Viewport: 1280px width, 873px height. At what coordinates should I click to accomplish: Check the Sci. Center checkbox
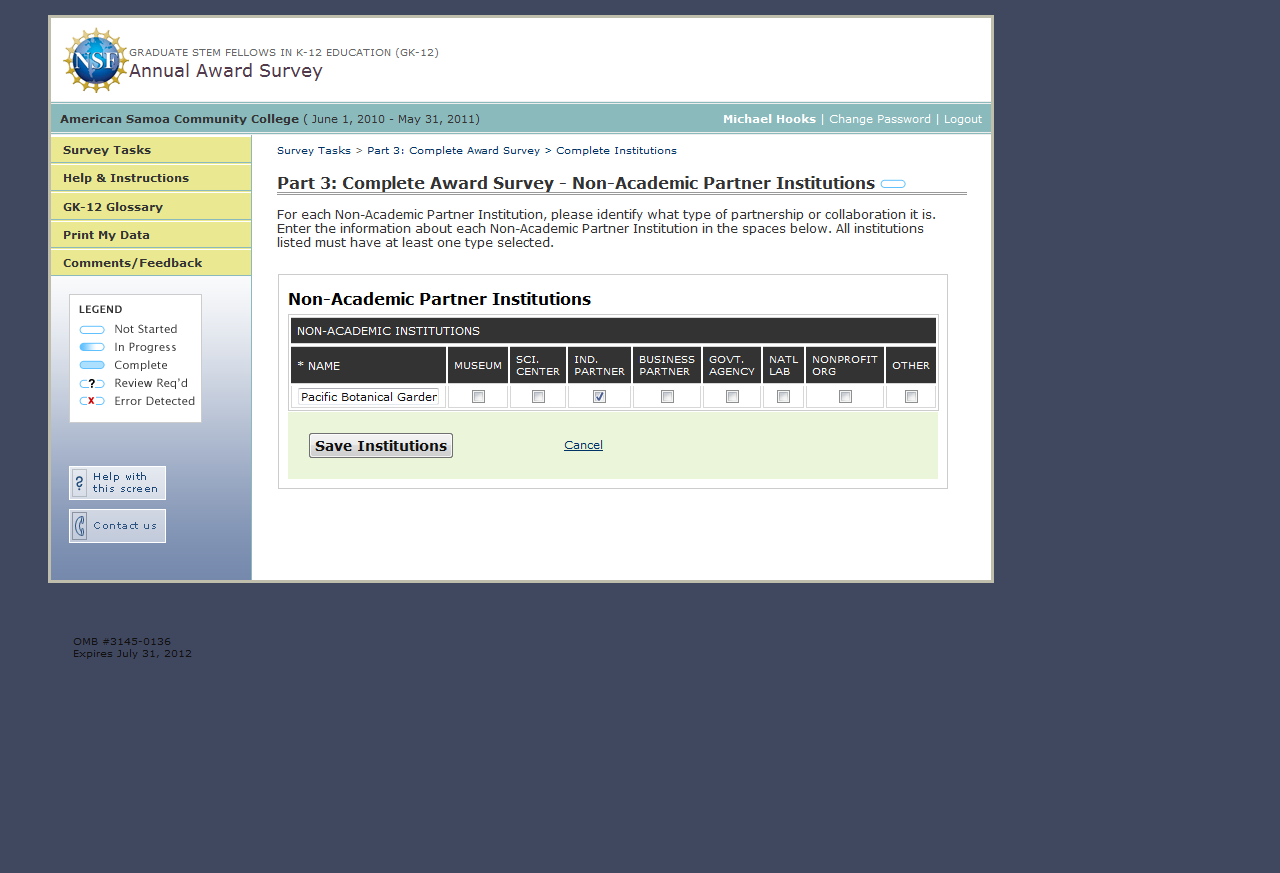coord(538,397)
